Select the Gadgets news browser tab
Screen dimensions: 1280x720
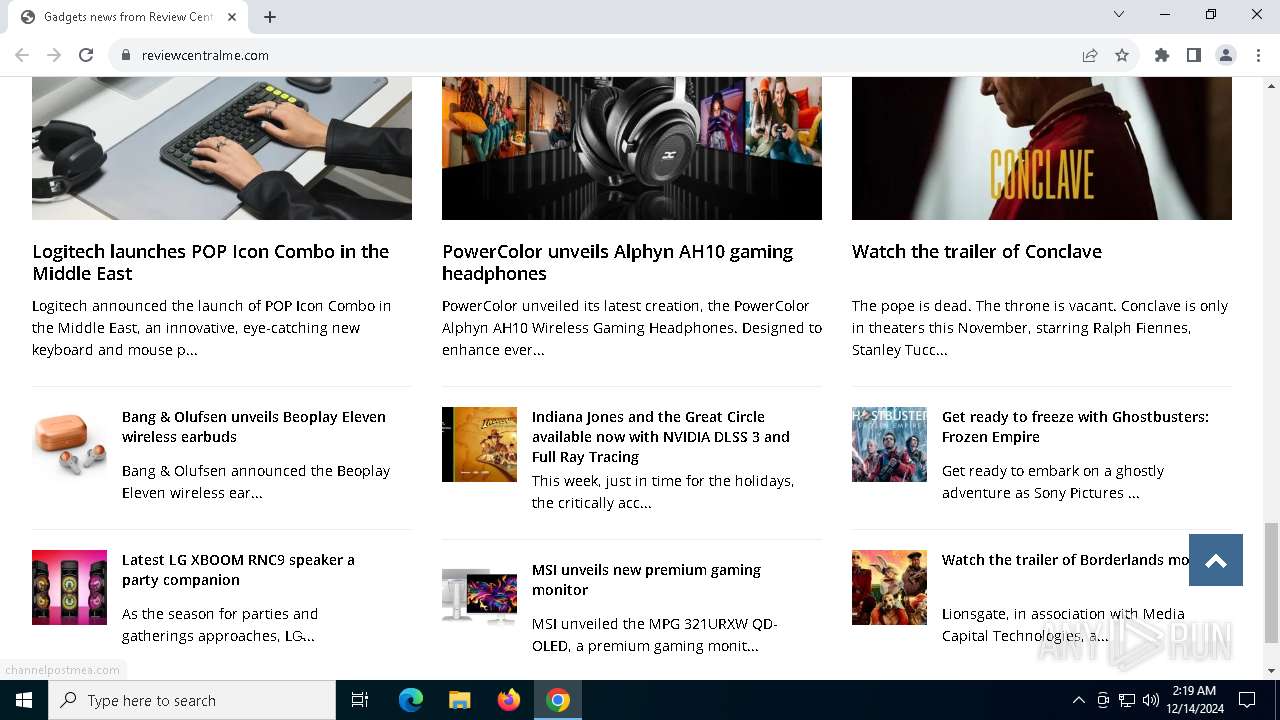[x=128, y=17]
